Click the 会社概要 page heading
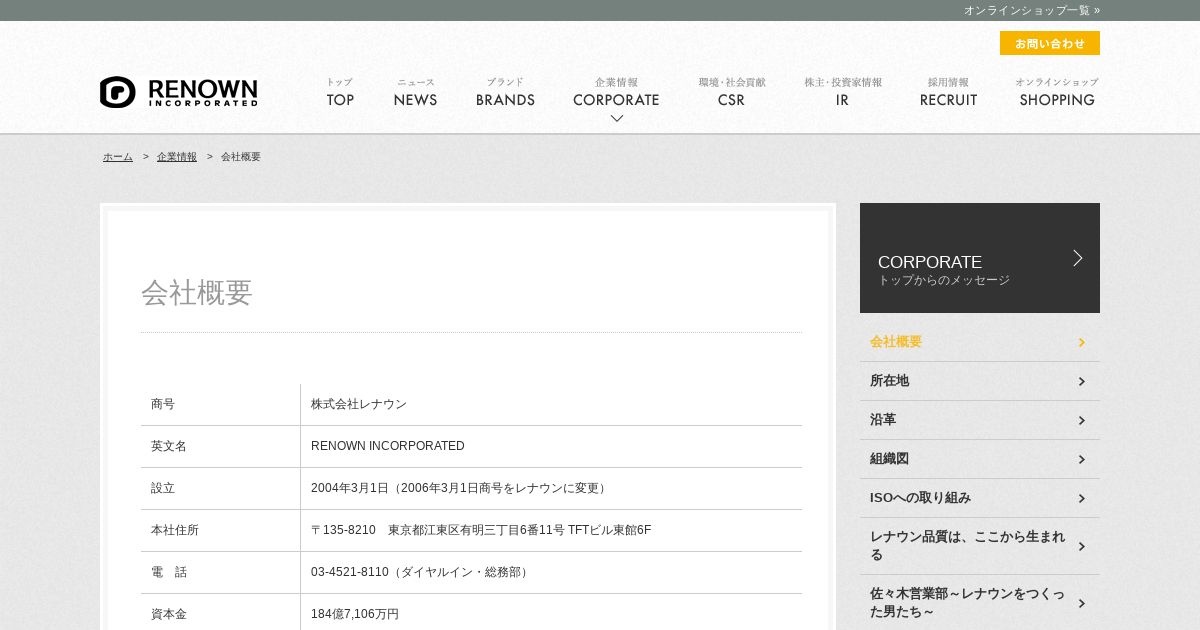The height and width of the screenshot is (630, 1200). (x=197, y=293)
